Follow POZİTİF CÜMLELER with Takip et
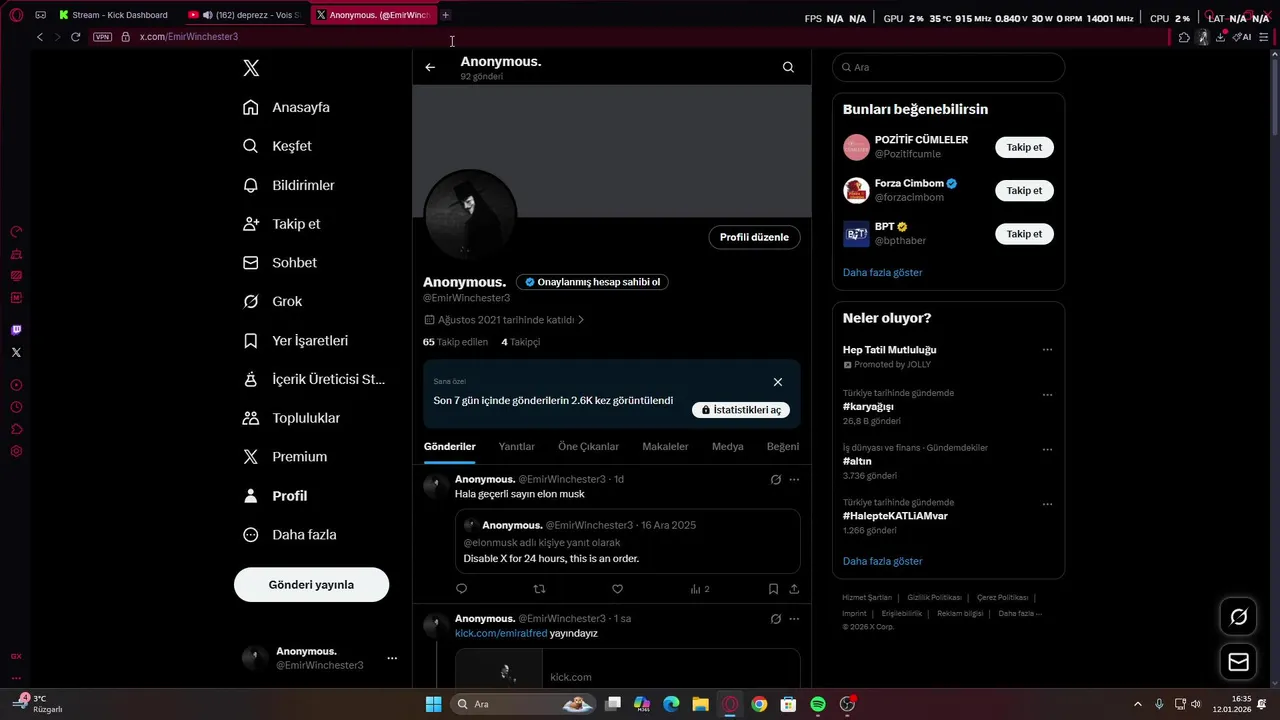 pos(1024,147)
